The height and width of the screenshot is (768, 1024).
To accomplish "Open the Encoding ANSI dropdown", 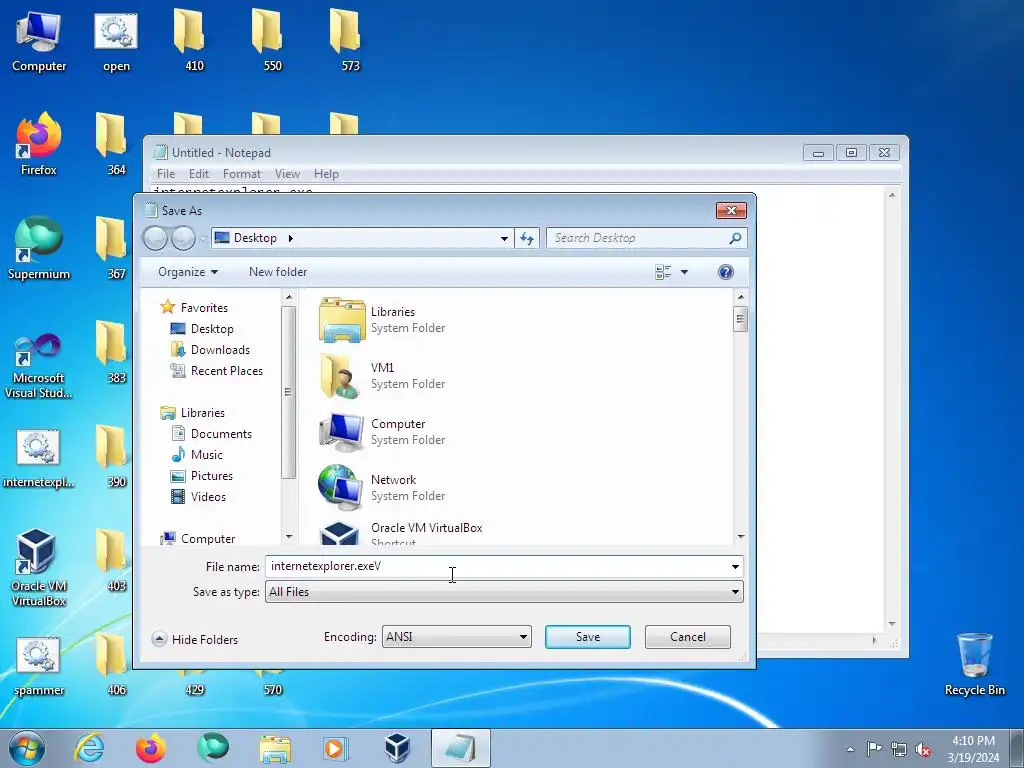I will click(x=456, y=637).
